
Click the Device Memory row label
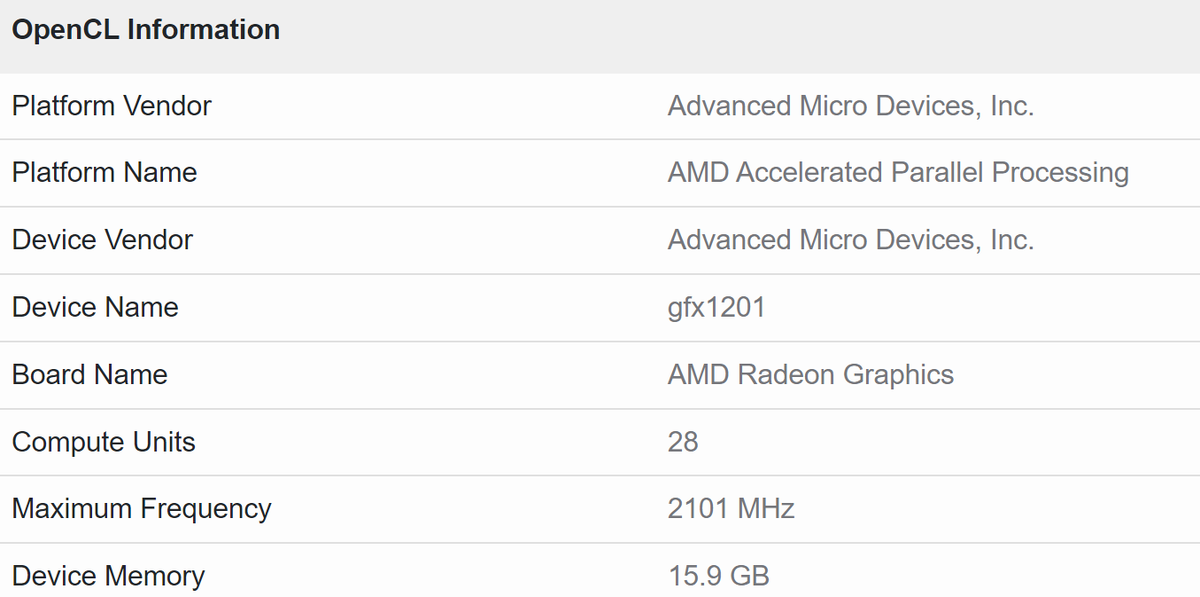[108, 576]
